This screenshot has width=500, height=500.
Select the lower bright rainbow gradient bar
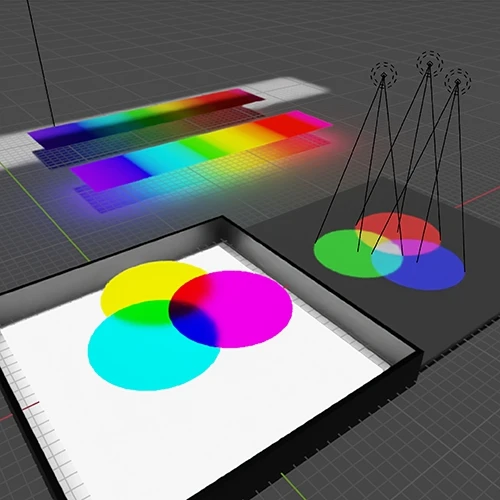(x=201, y=151)
